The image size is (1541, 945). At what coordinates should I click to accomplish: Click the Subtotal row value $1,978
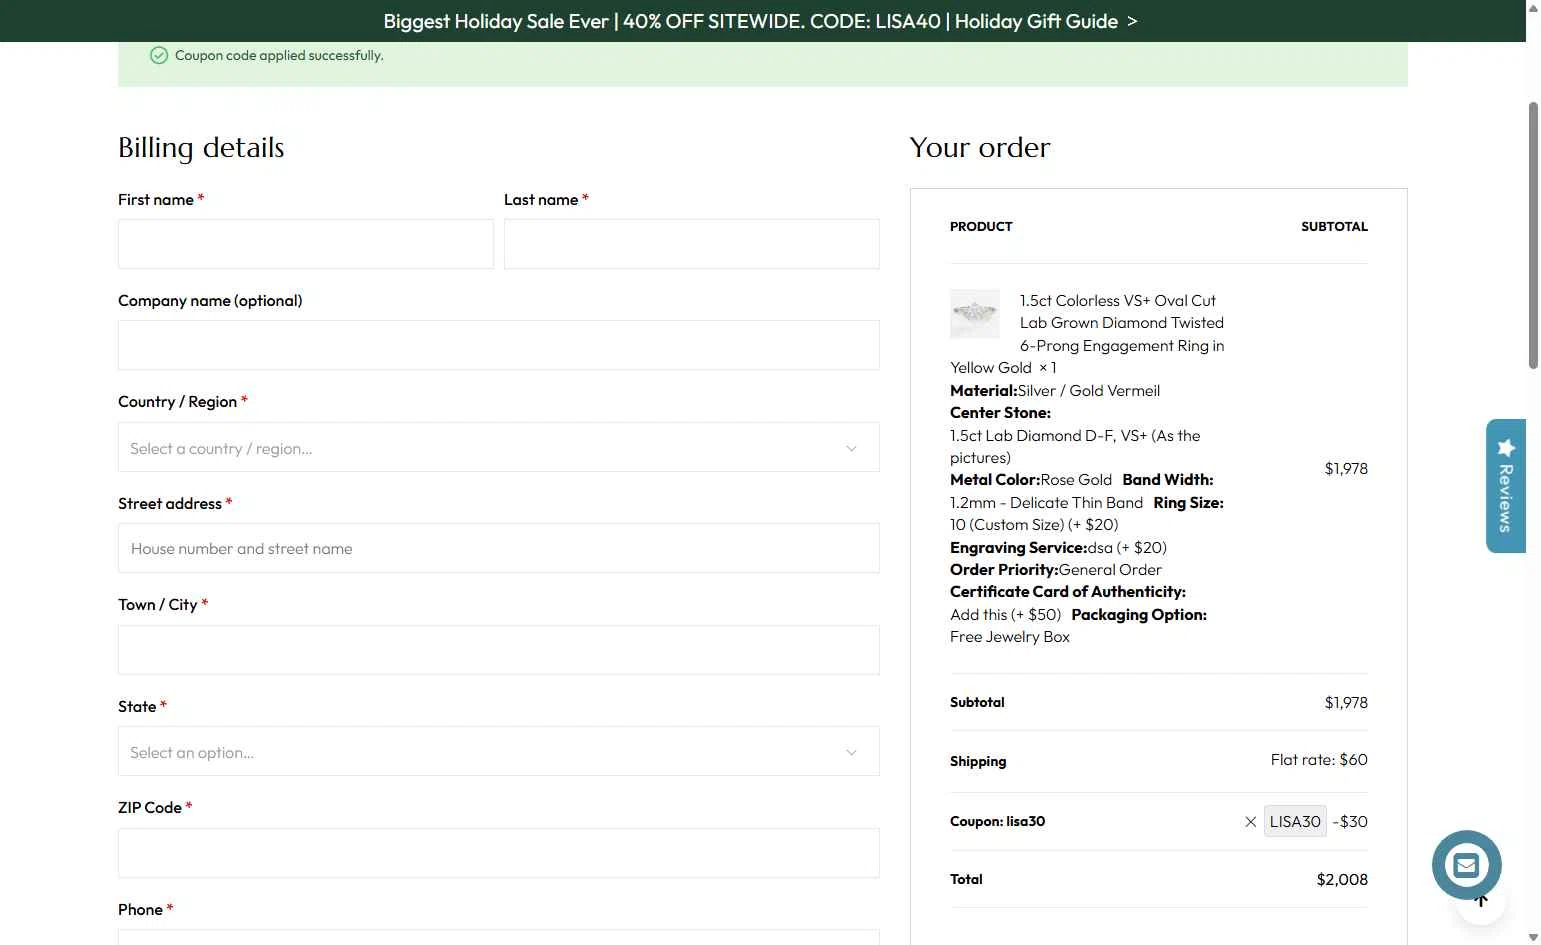pos(1346,702)
